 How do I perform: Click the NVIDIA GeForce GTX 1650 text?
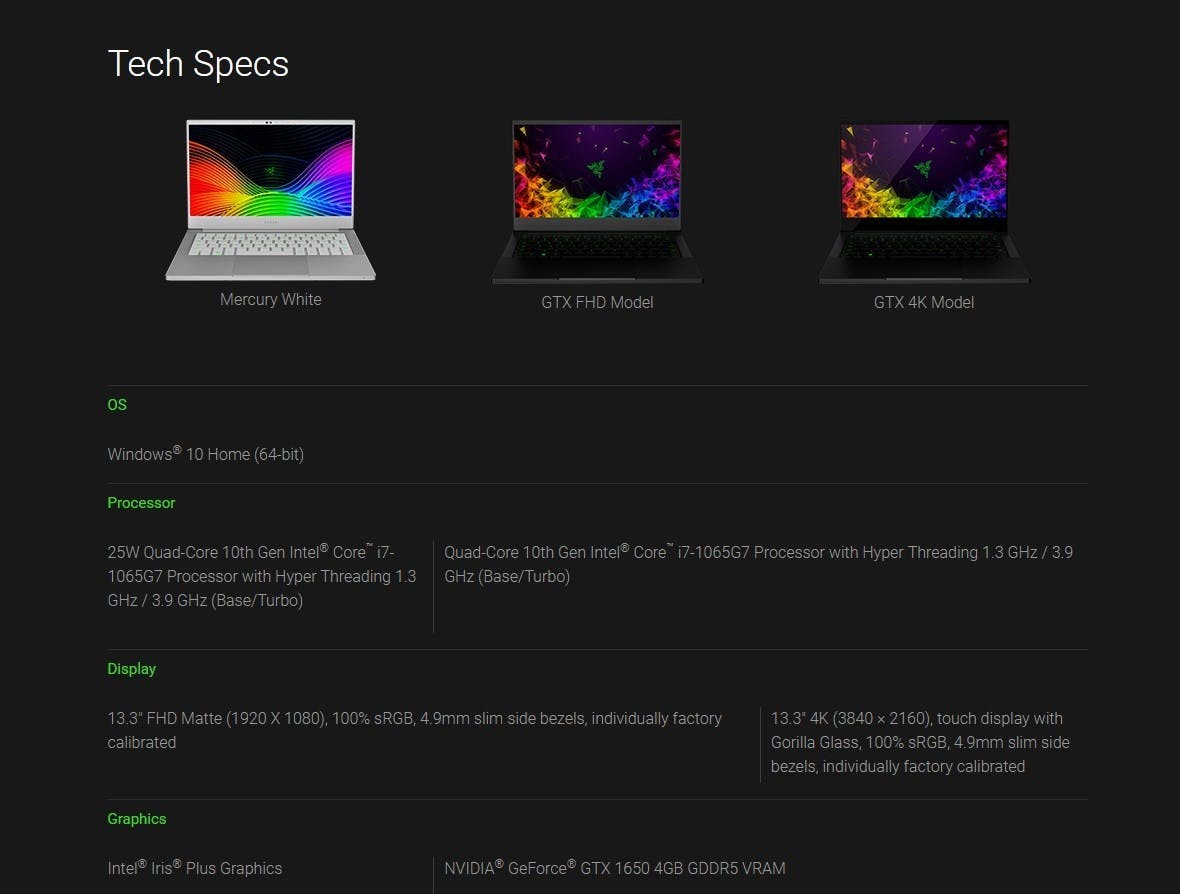coord(615,868)
